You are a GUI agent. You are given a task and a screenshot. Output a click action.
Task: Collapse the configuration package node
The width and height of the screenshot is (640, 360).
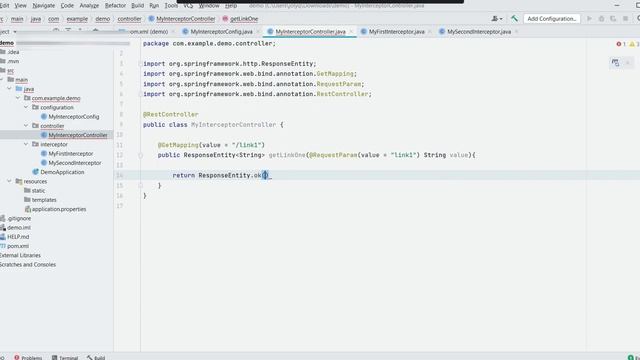coord(26,107)
